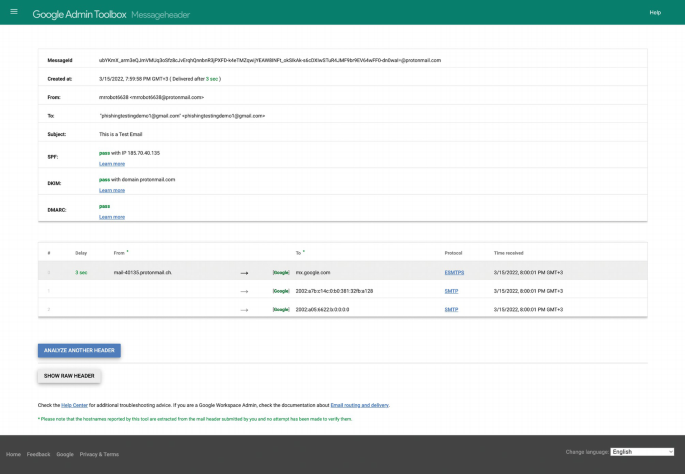This screenshot has height=474, width=685.
Task: Open SMTP link in third hop row
Action: [451, 310]
